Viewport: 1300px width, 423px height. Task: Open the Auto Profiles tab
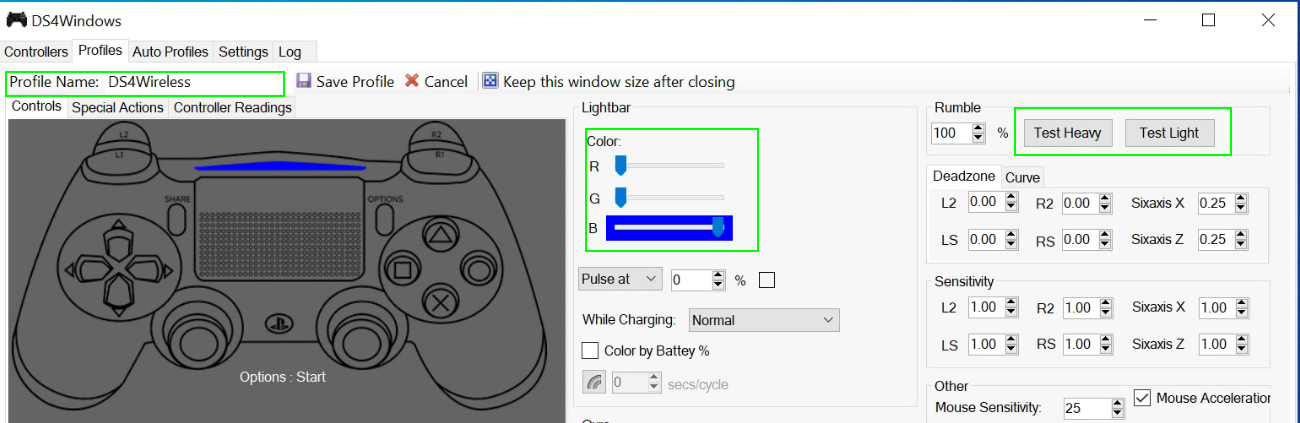coord(171,51)
